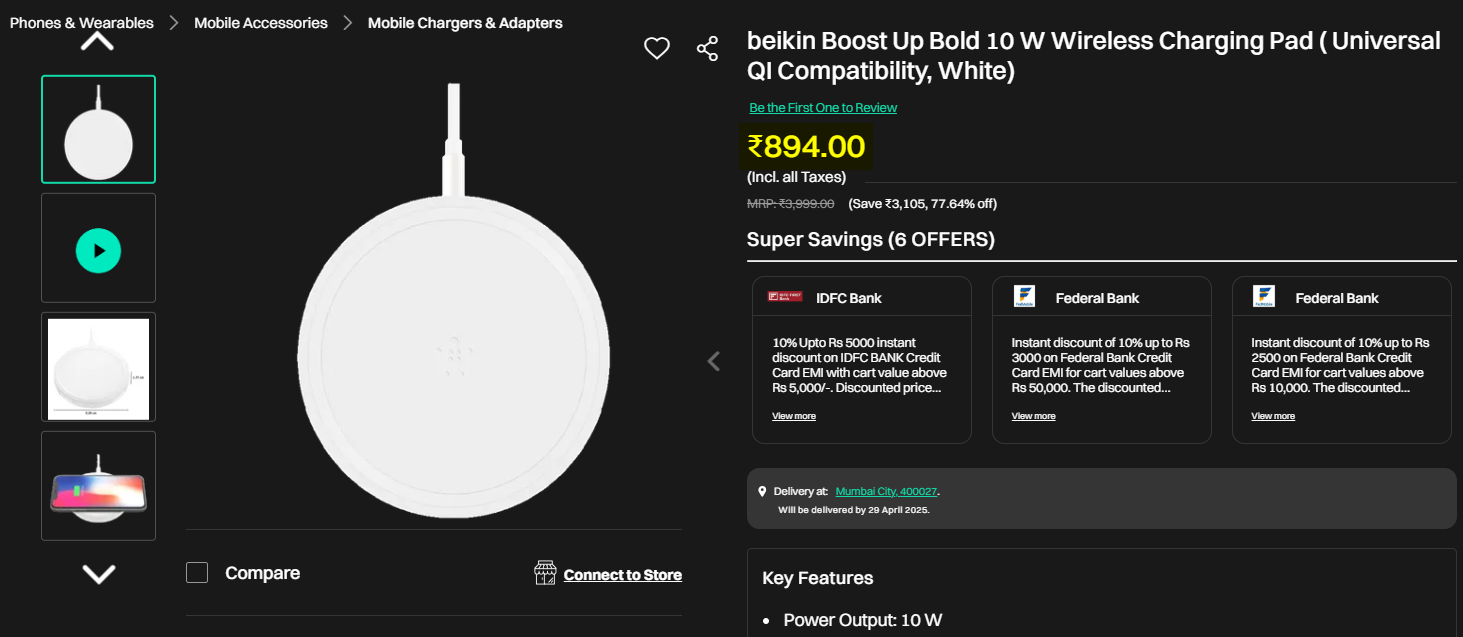The width and height of the screenshot is (1463, 637).
Task: Click Connect to Store link
Action: coord(622,575)
